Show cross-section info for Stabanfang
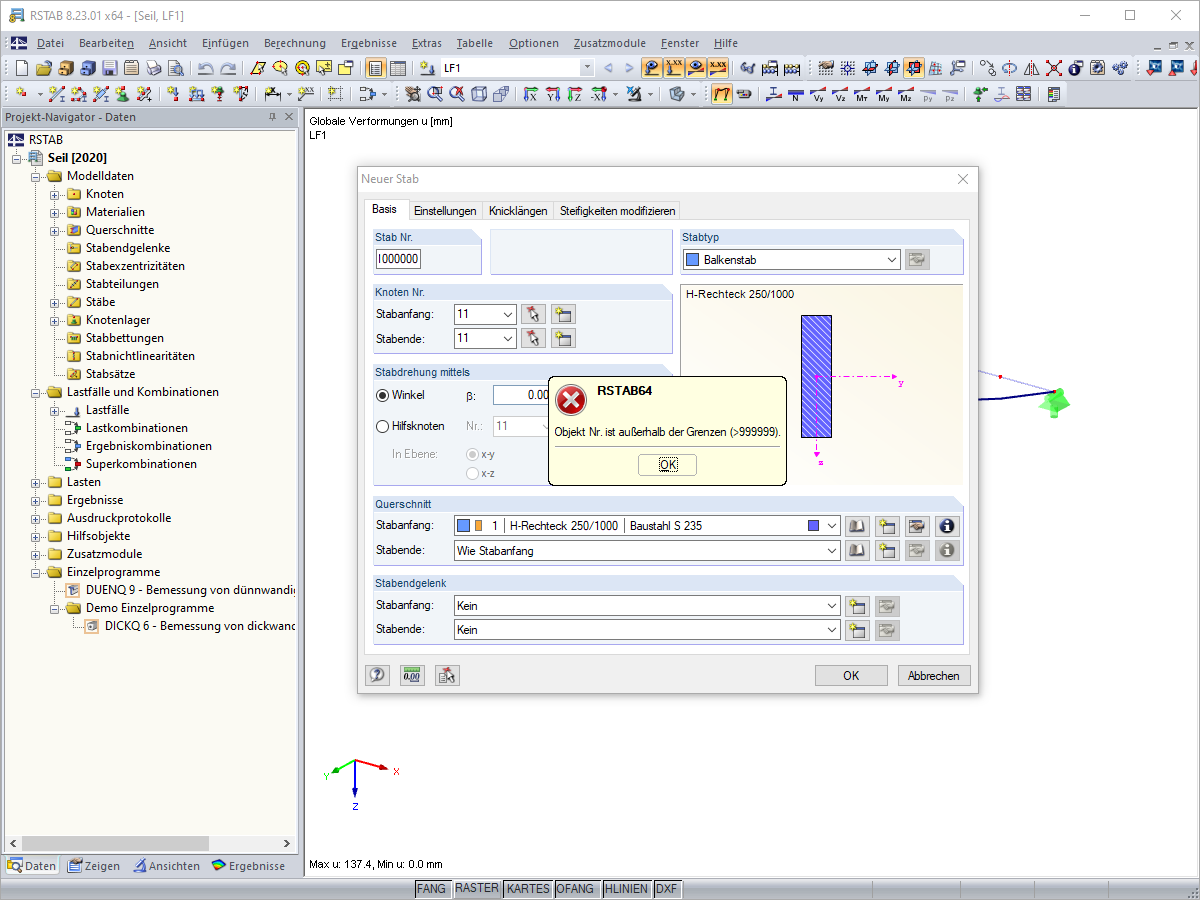This screenshot has width=1200, height=900. pyautogui.click(x=947, y=526)
